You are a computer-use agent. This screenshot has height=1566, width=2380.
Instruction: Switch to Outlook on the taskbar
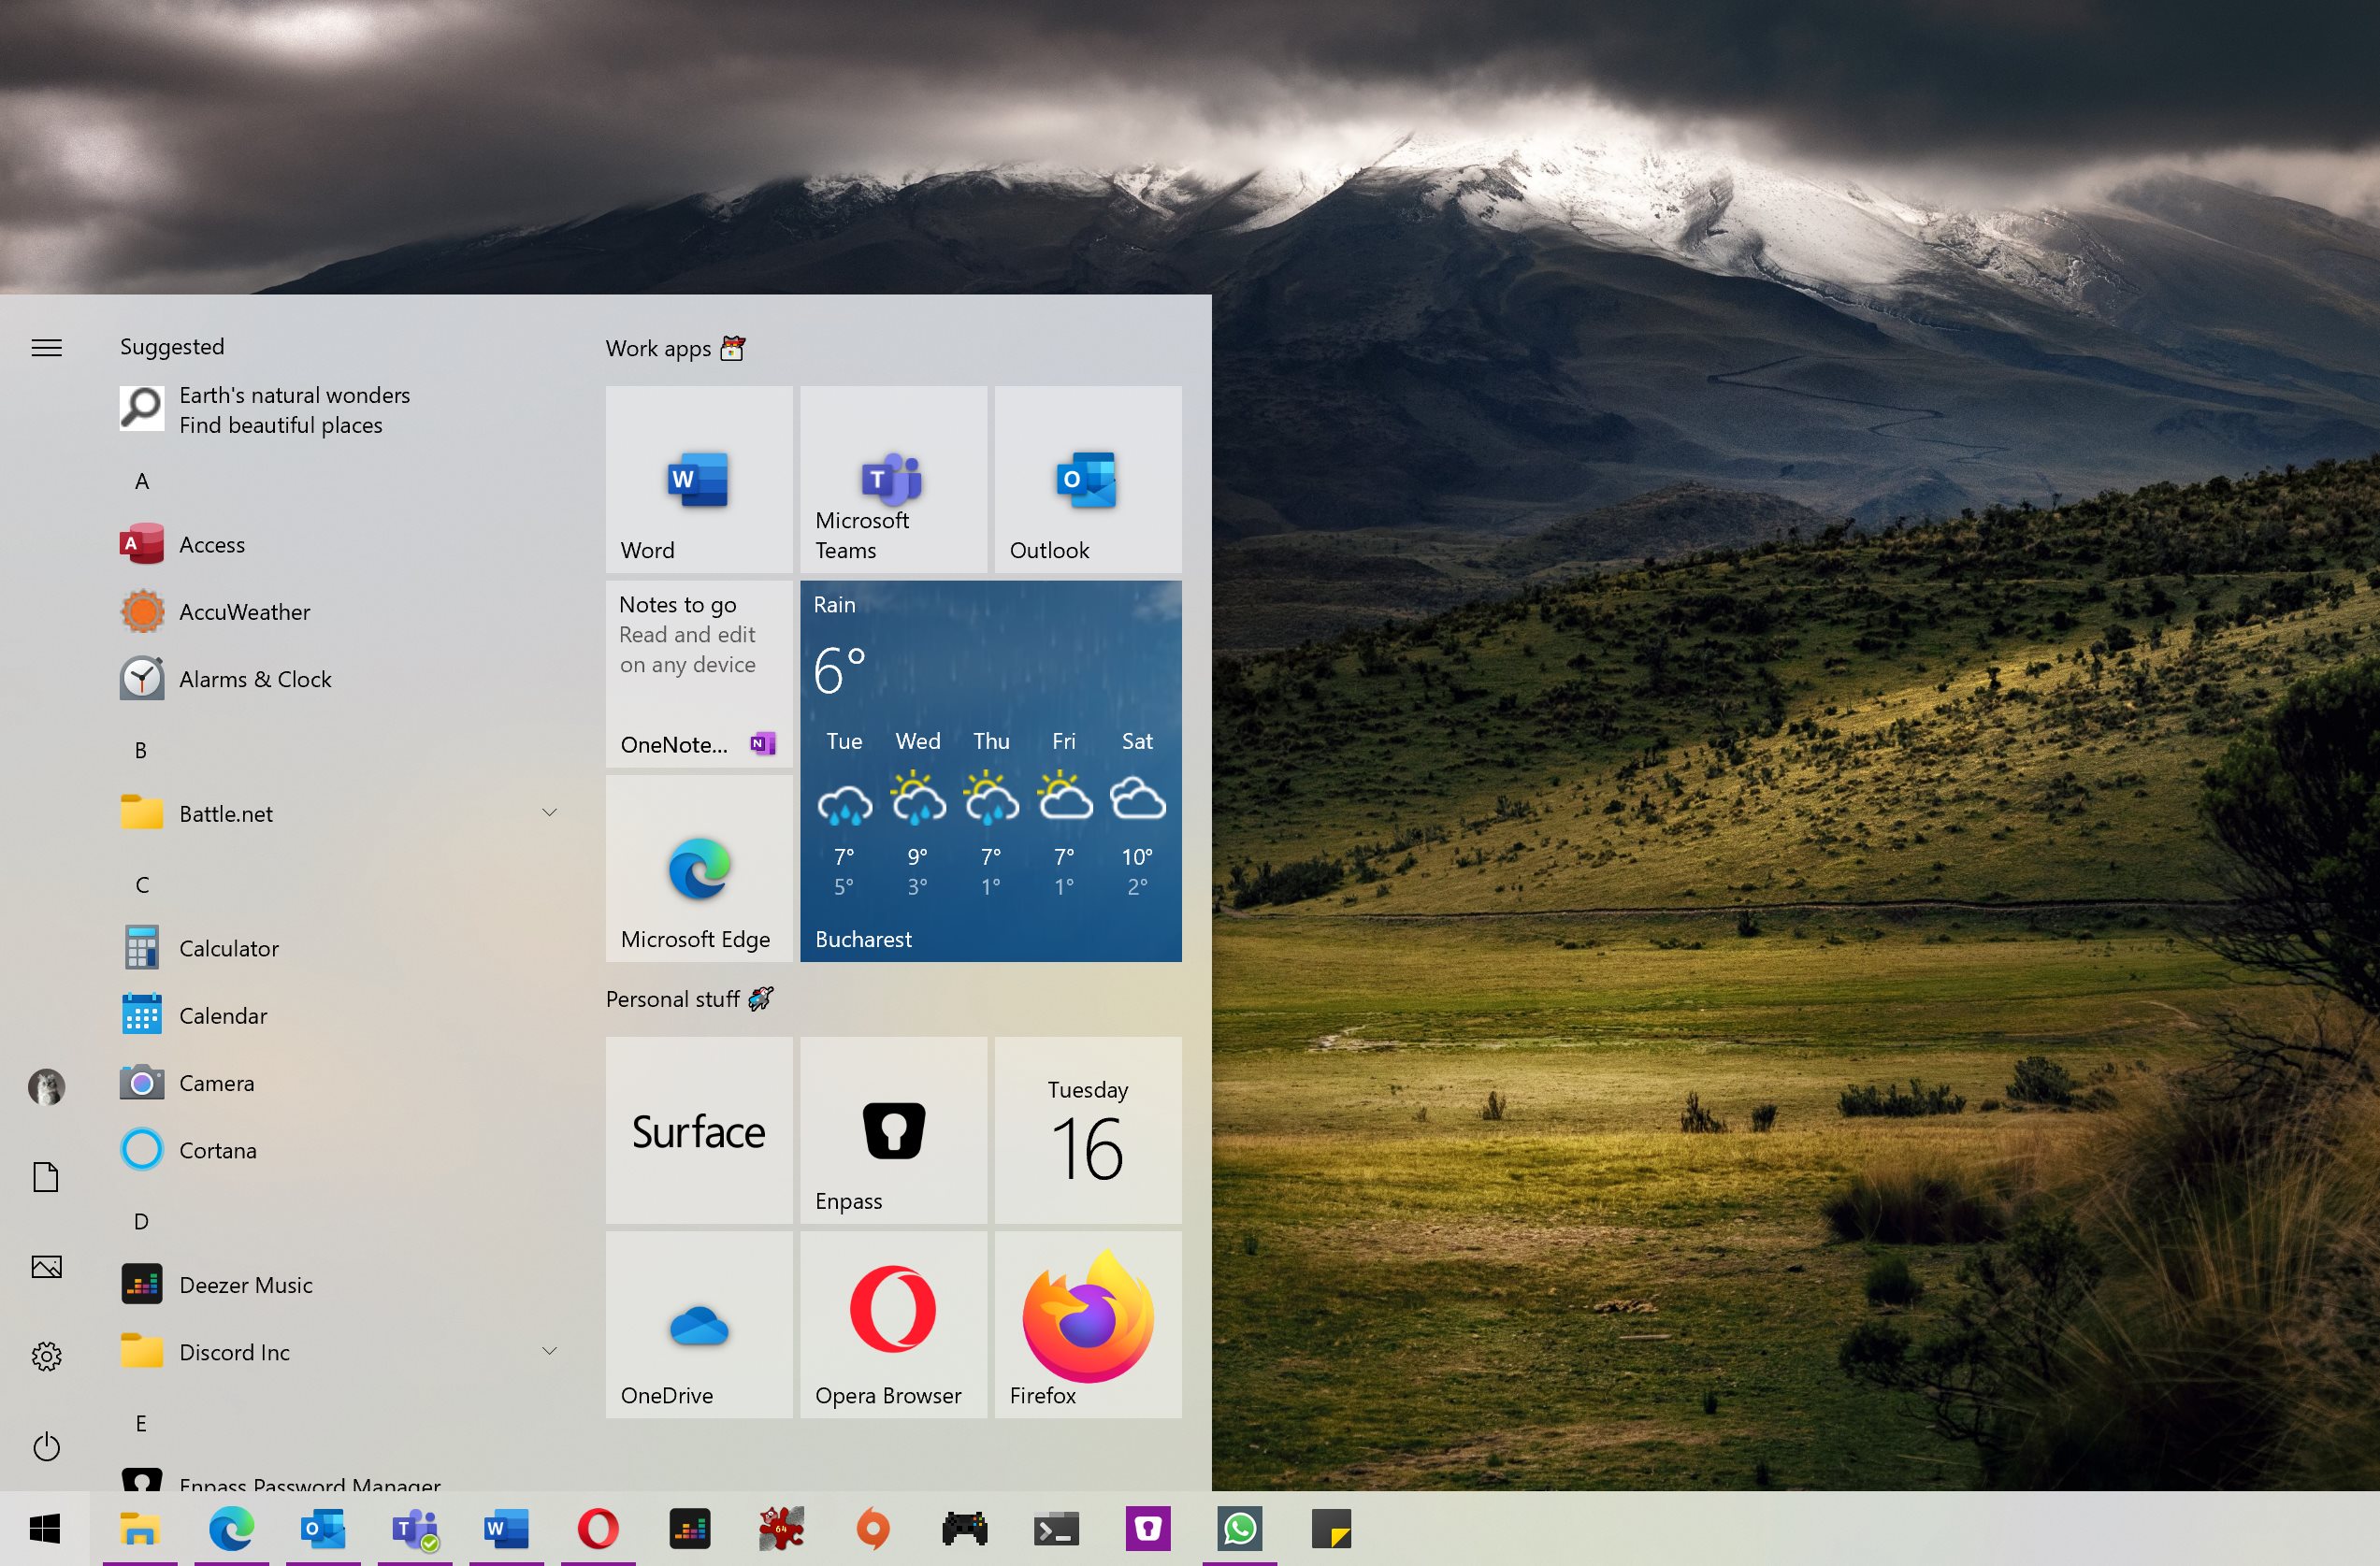pos(323,1528)
